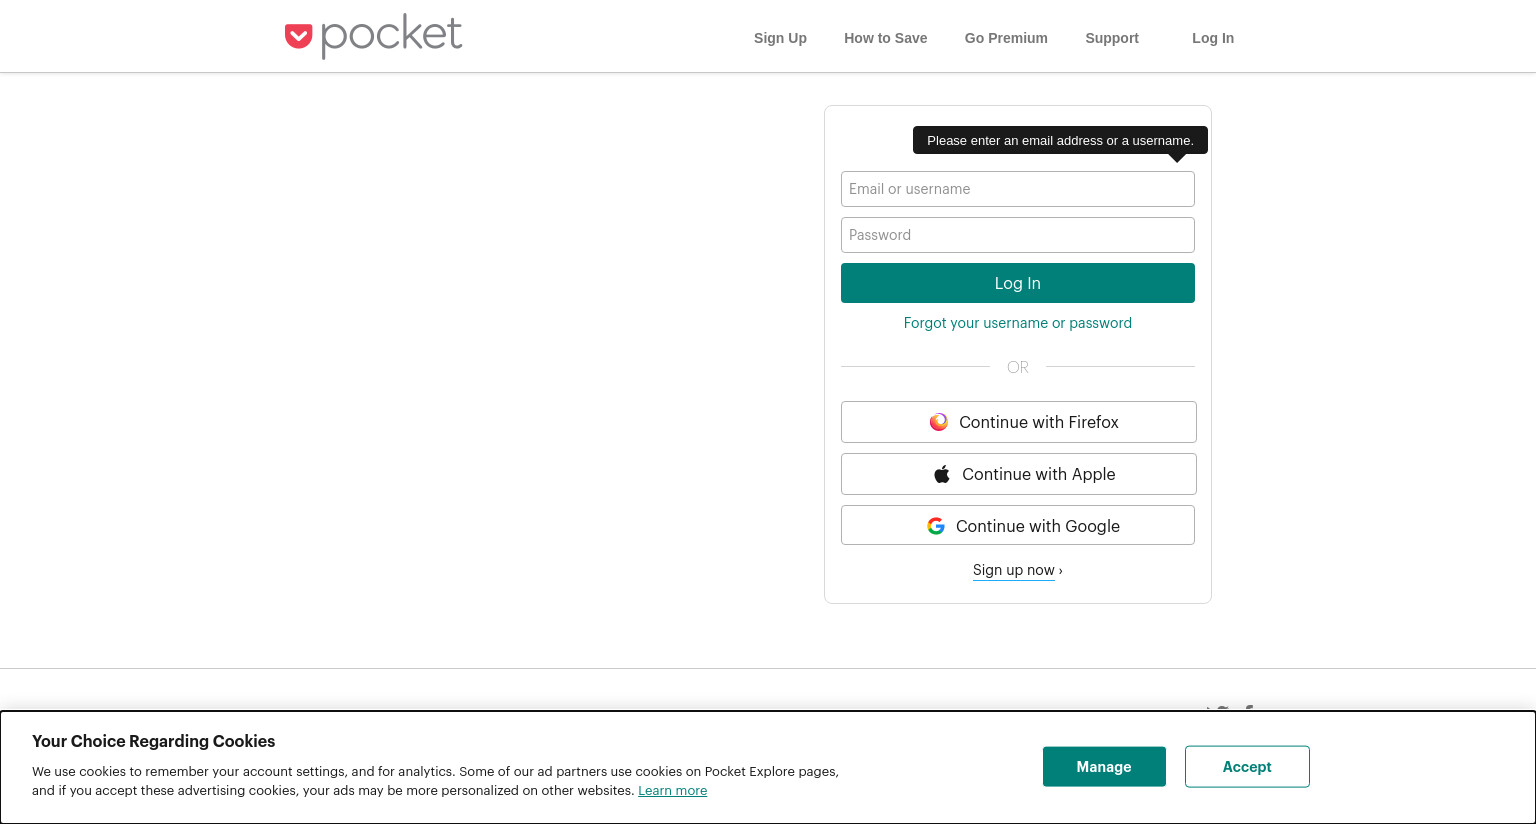Screen dimensions: 1536x824
Task: Click the Firefox logo icon
Action: pyautogui.click(x=939, y=422)
